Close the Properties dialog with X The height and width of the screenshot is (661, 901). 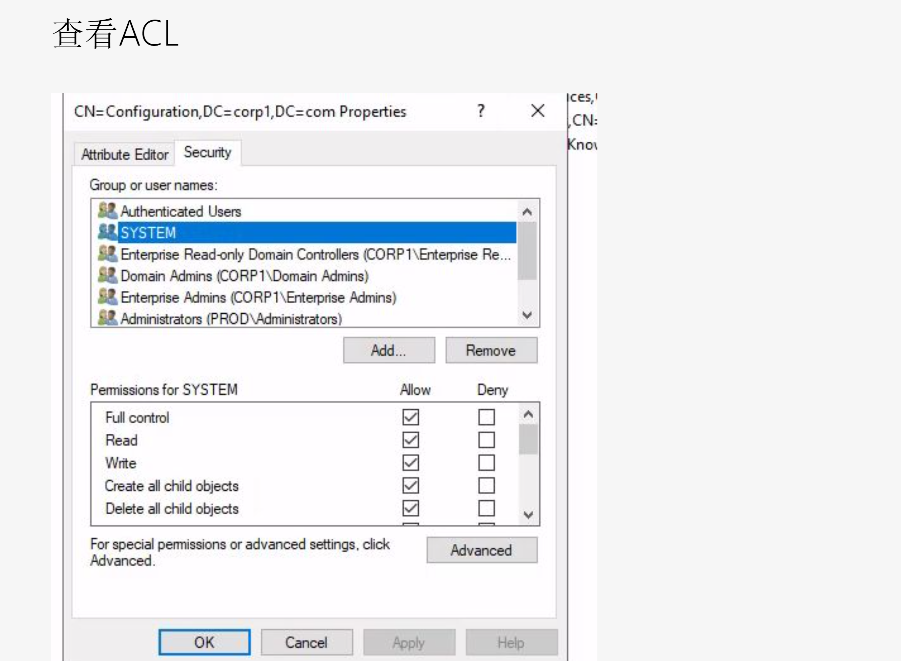(538, 111)
